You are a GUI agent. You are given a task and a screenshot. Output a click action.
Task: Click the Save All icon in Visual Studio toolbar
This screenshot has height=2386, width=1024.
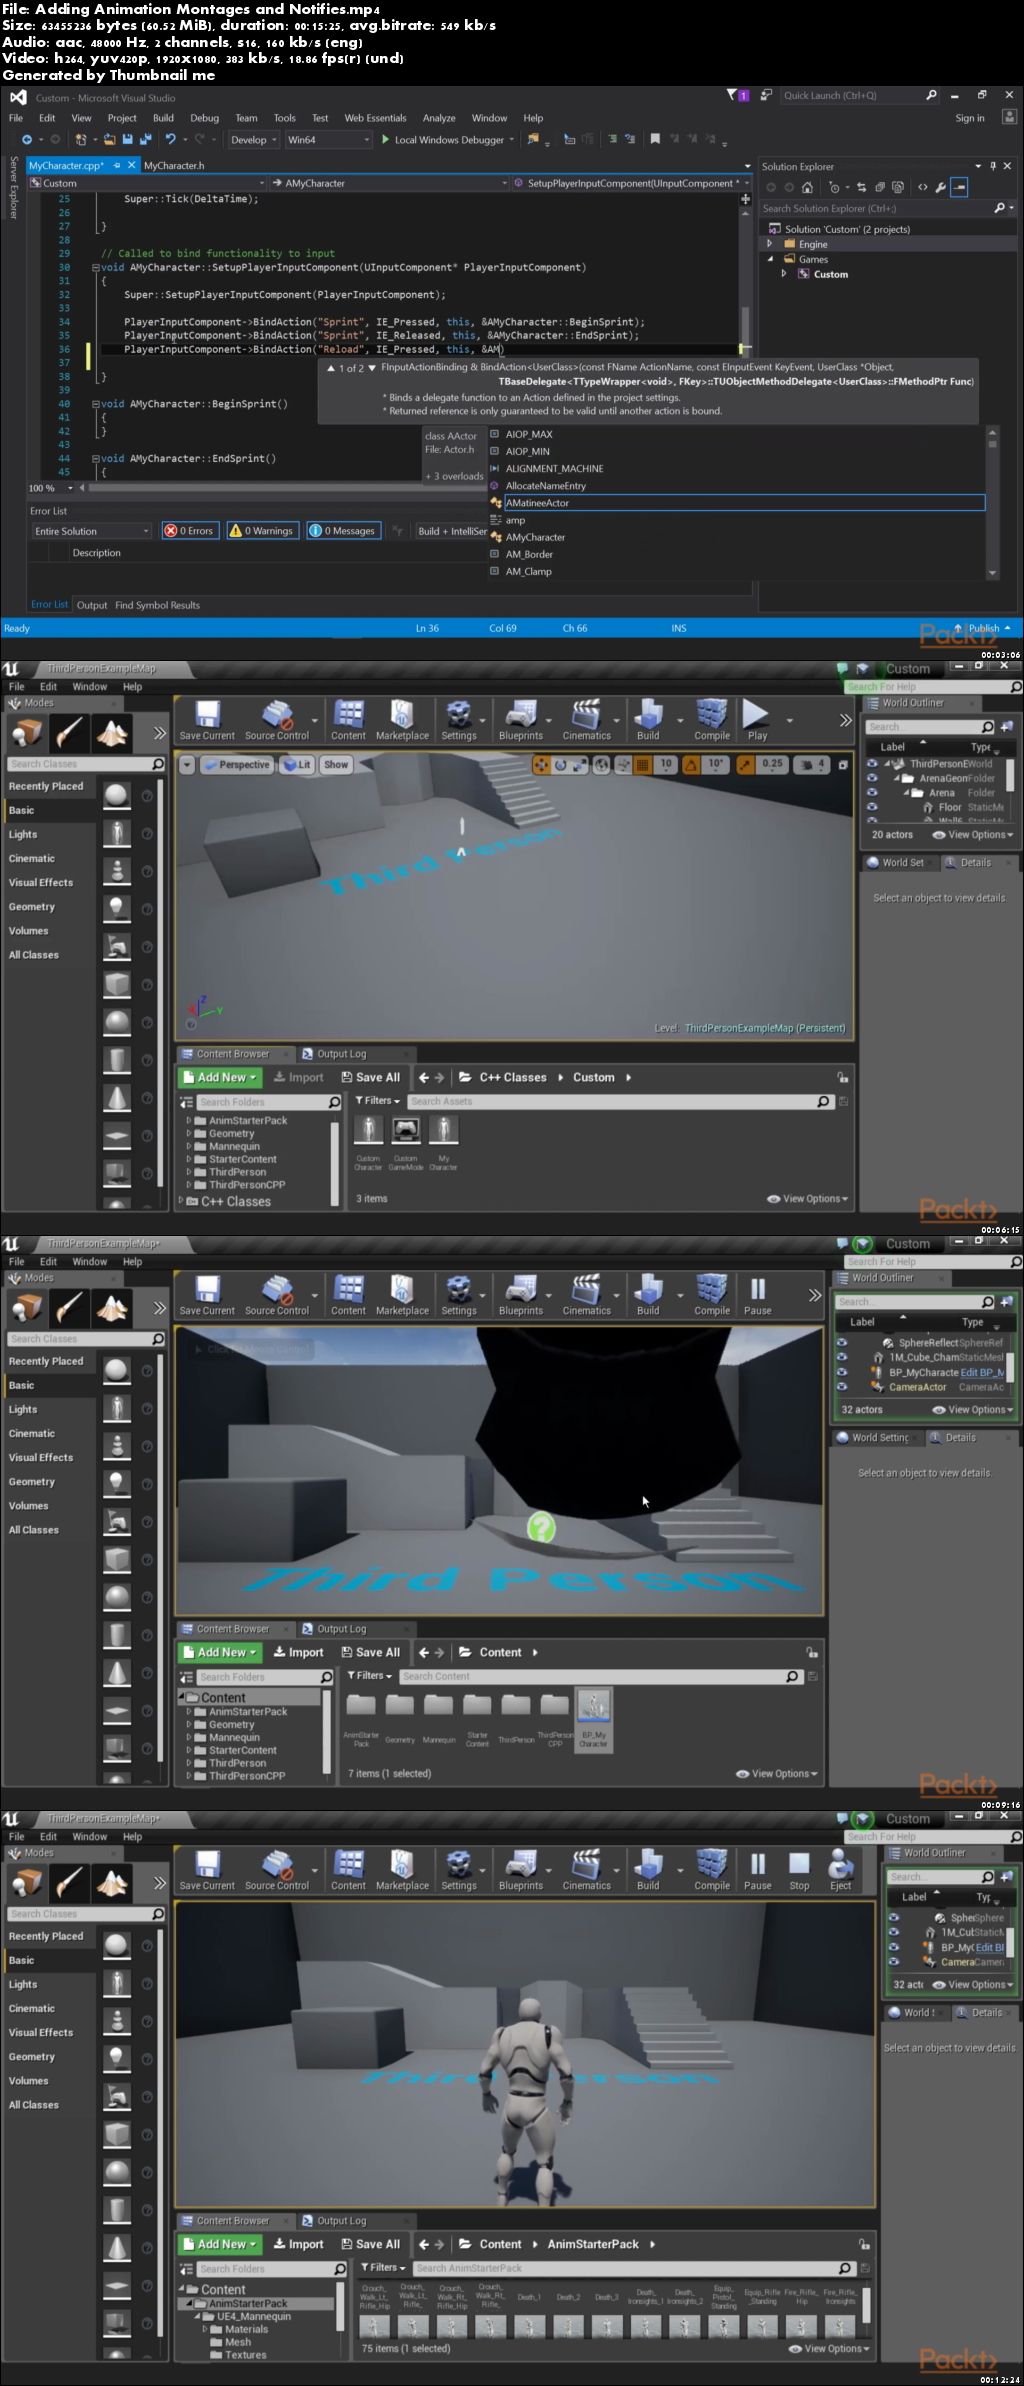coord(145,140)
